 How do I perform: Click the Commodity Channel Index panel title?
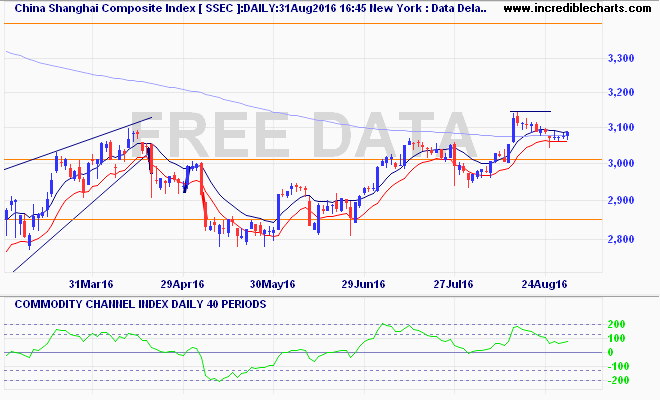(x=135, y=302)
